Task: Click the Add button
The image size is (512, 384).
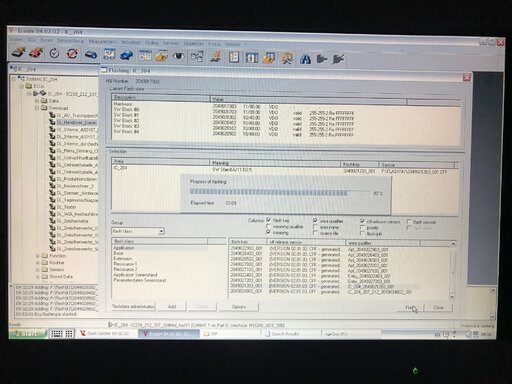Action: click(172, 306)
